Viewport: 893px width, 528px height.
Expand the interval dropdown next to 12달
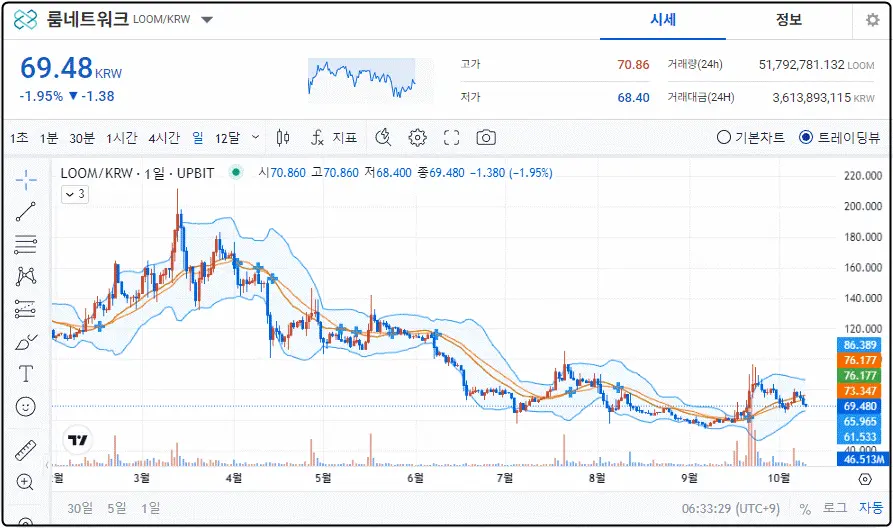255,137
